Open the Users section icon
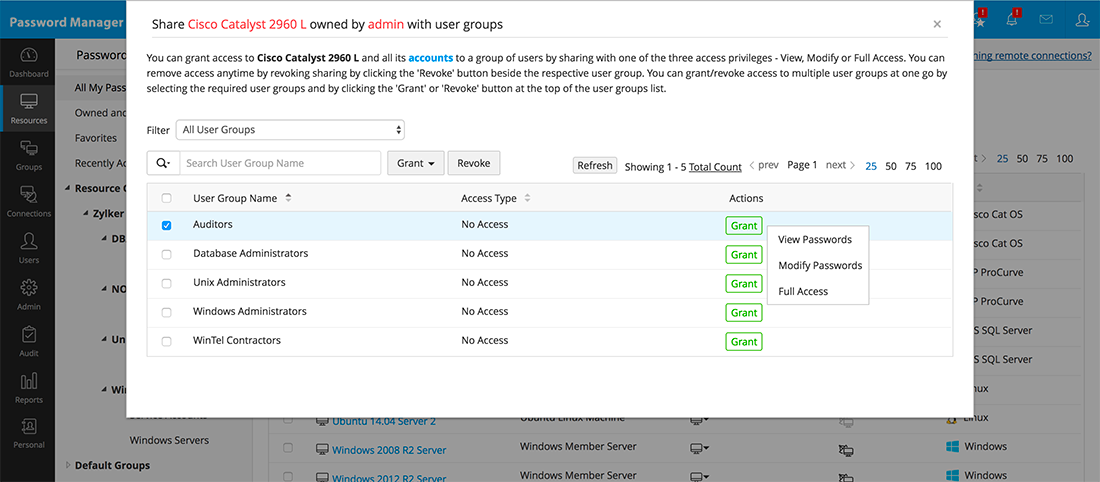 click(29, 247)
